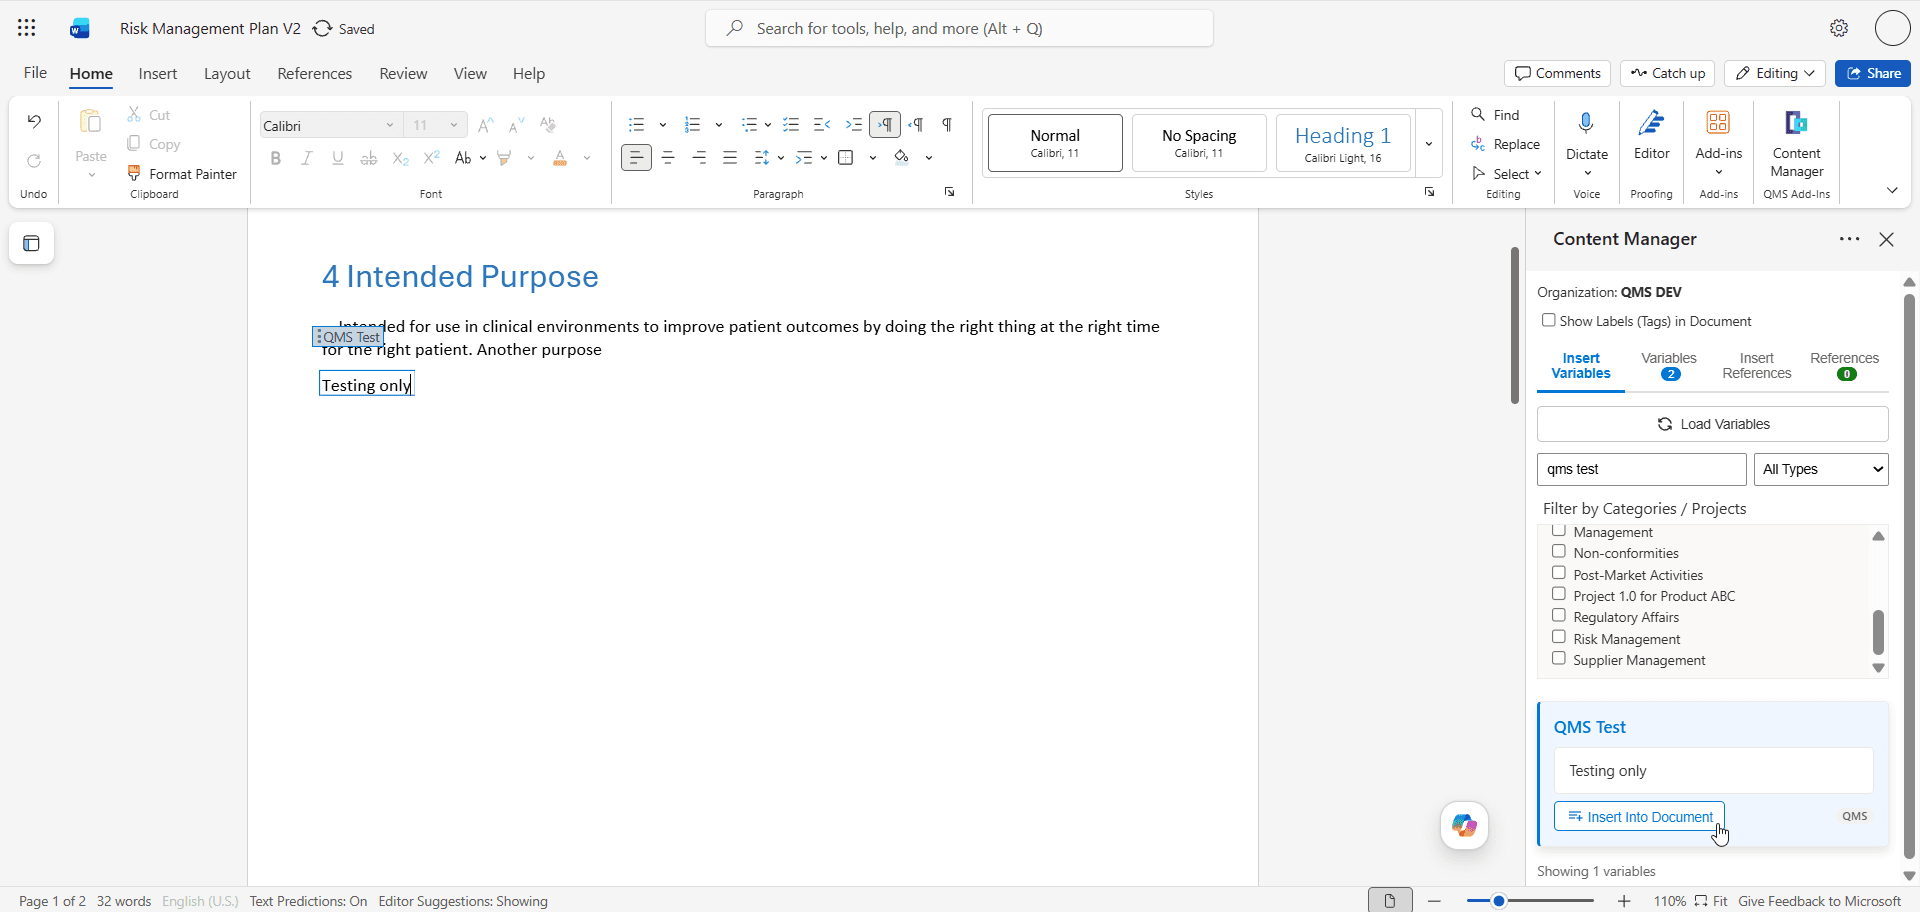The image size is (1920, 912).
Task: Check the Supplier Management category
Action: pyautogui.click(x=1558, y=658)
